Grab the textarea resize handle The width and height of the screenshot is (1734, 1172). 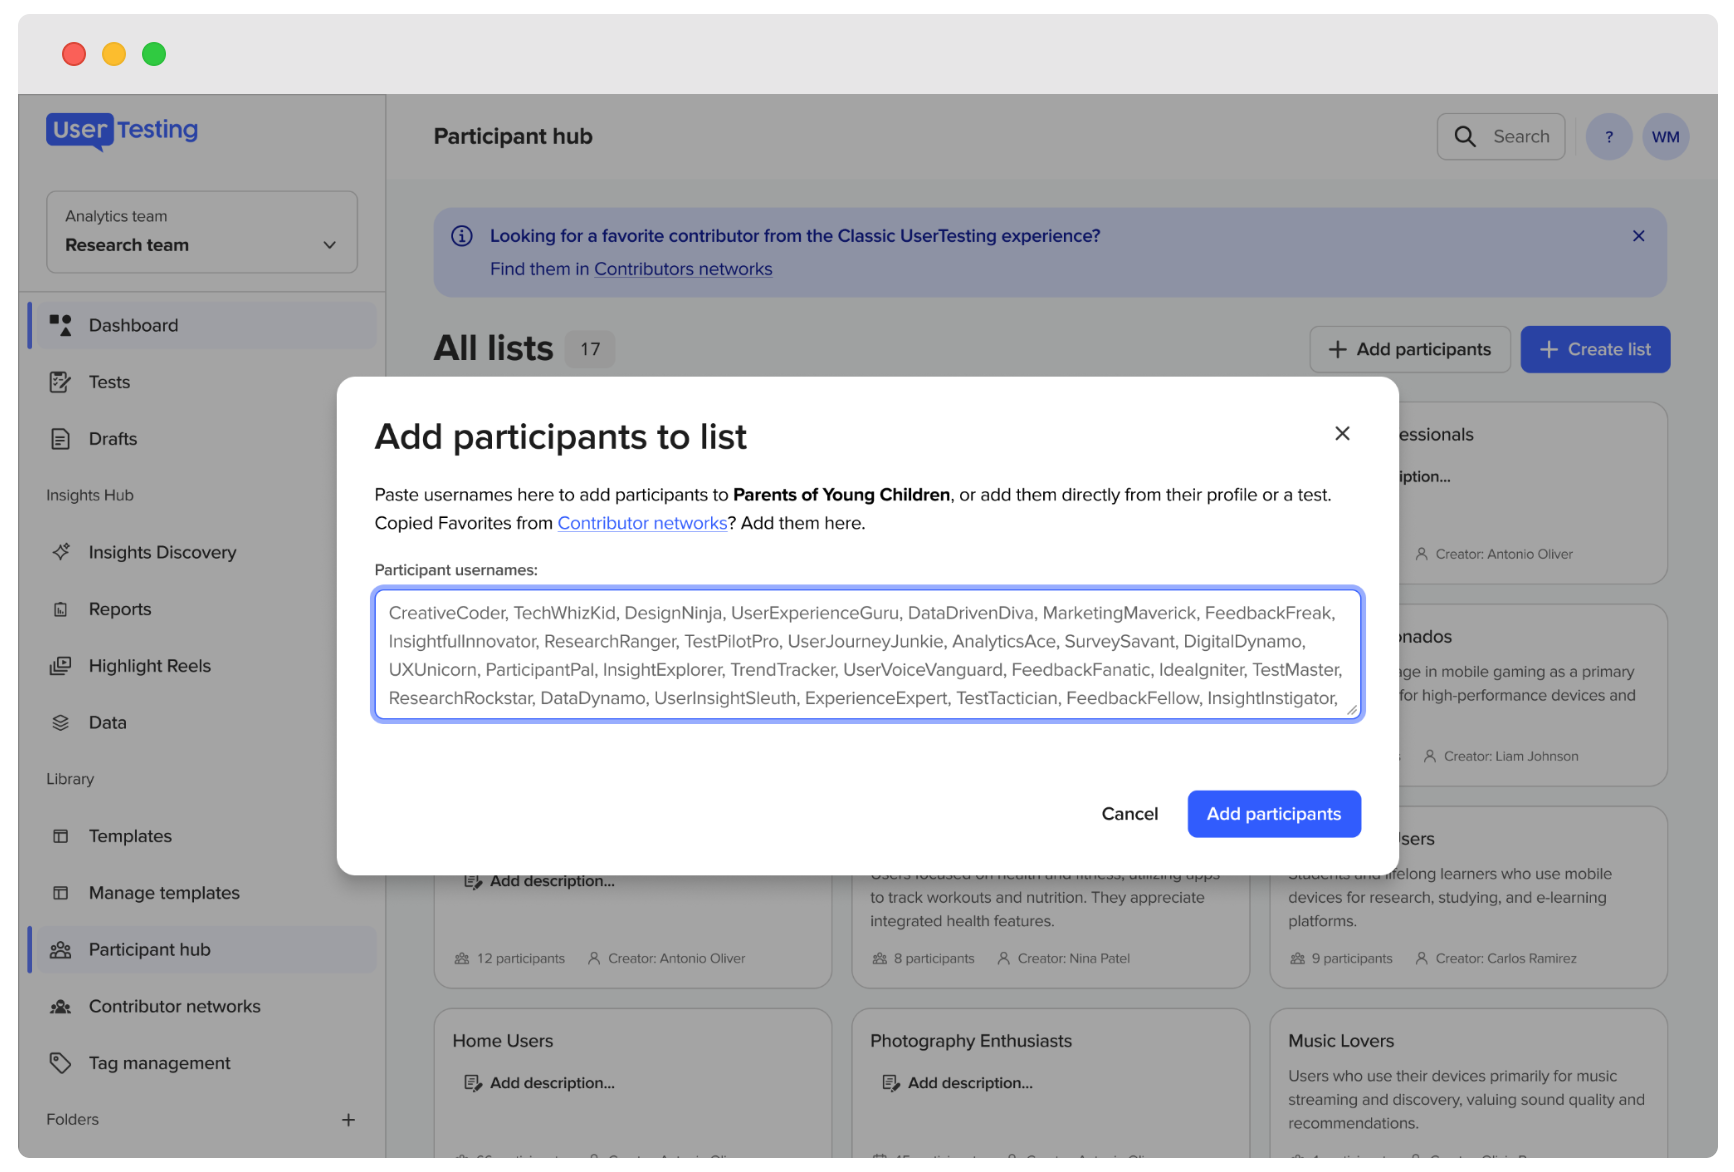pyautogui.click(x=1352, y=709)
